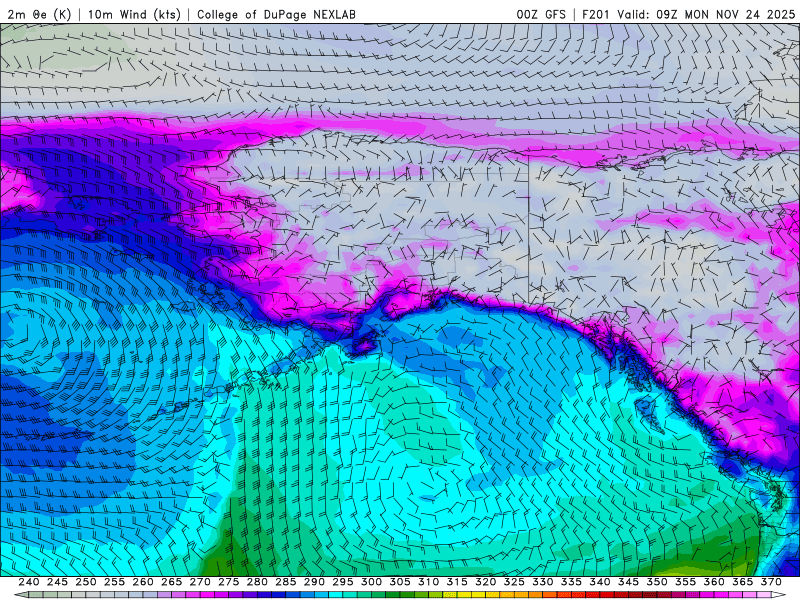Image resolution: width=800 pixels, height=600 pixels.
Task: Click the 305 value on the color scale
Action: [400, 582]
